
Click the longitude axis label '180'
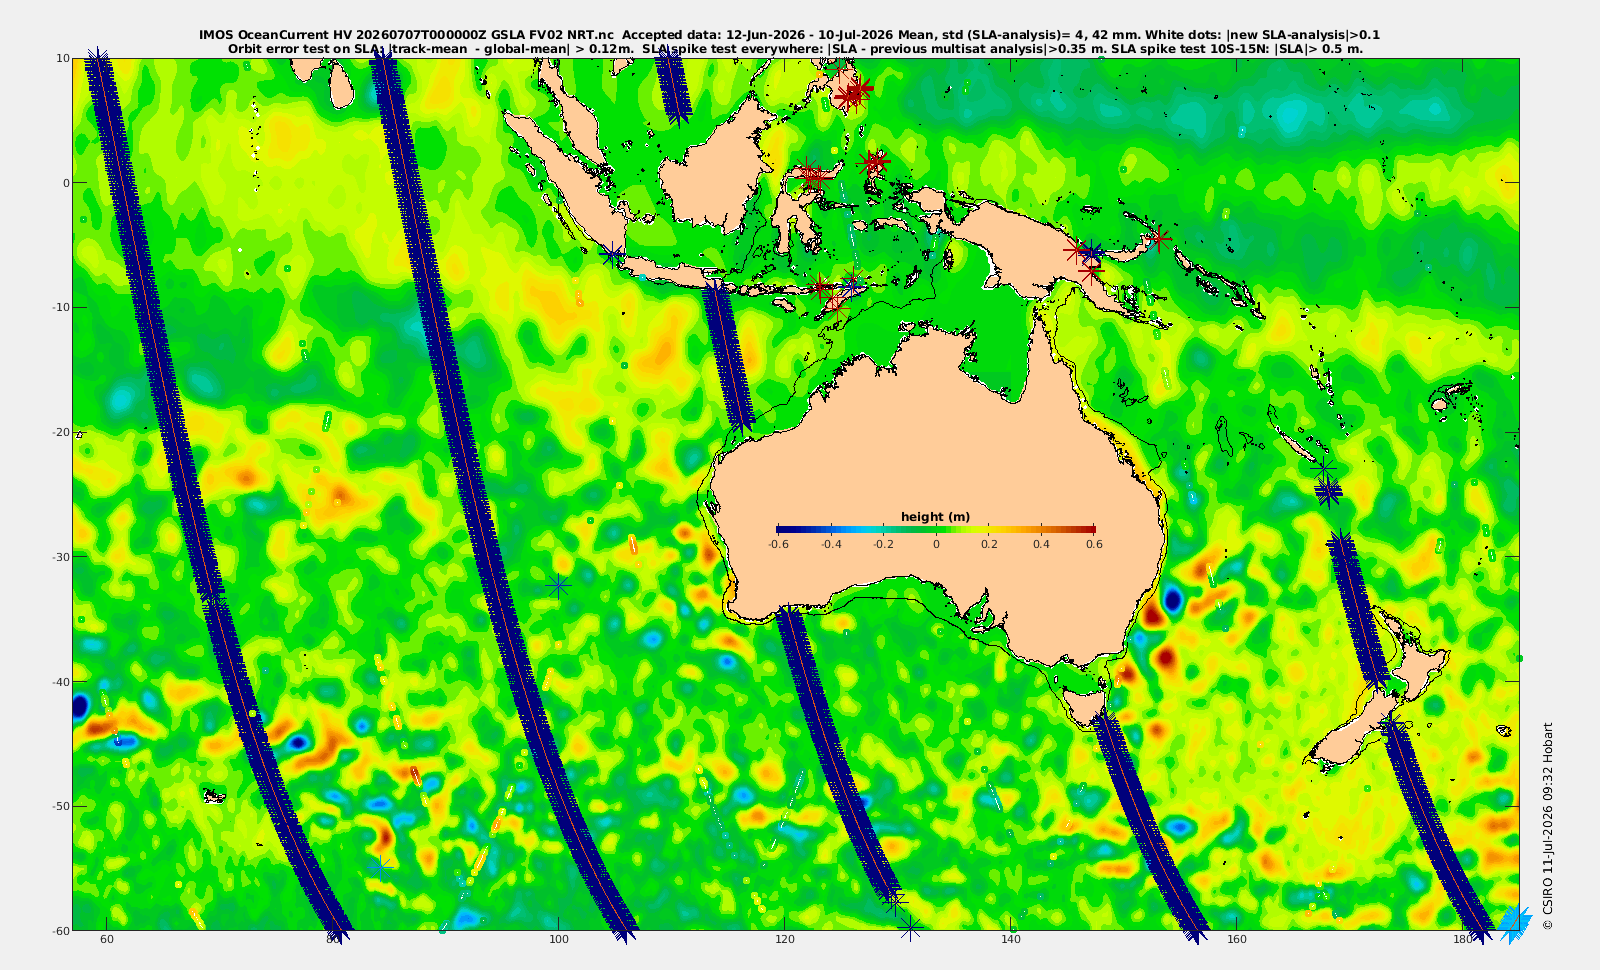[x=1463, y=939]
